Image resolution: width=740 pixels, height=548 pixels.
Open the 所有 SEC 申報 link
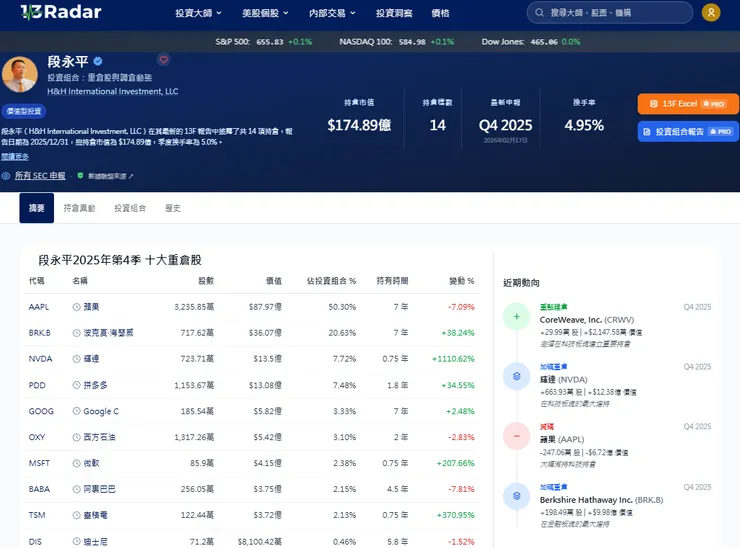pyautogui.click(x=40, y=176)
